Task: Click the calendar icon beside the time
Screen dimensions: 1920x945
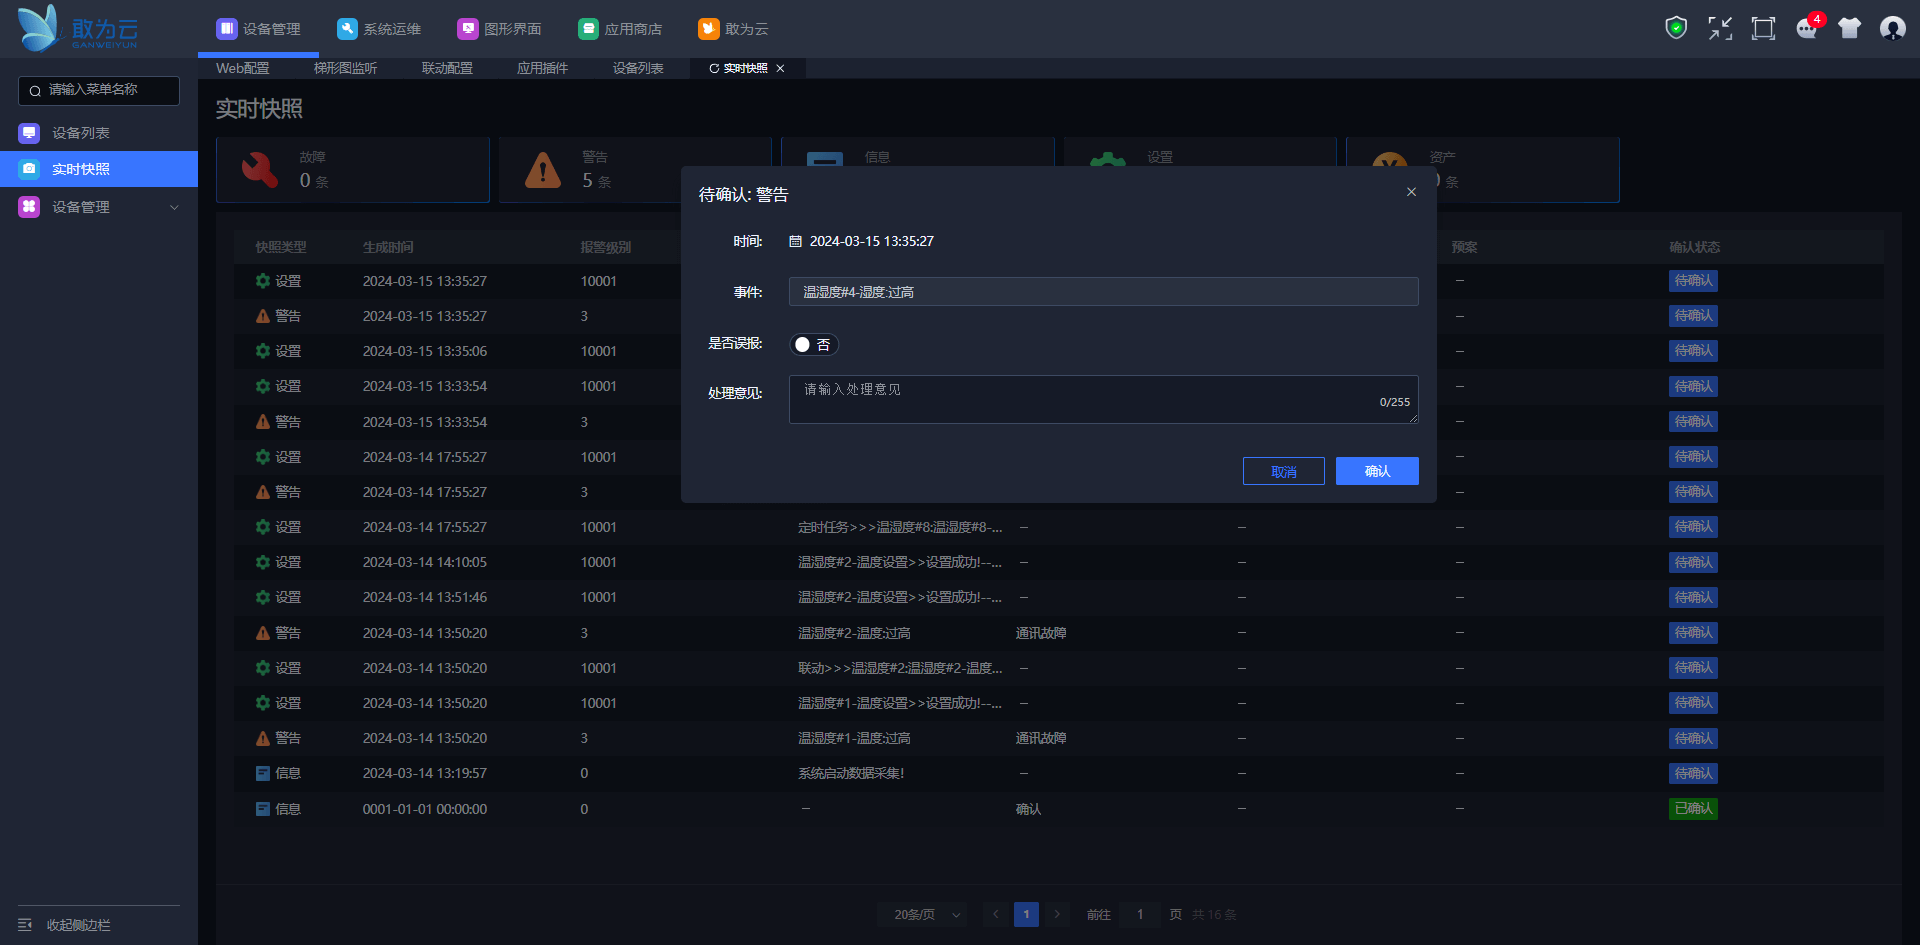Action: (x=796, y=241)
